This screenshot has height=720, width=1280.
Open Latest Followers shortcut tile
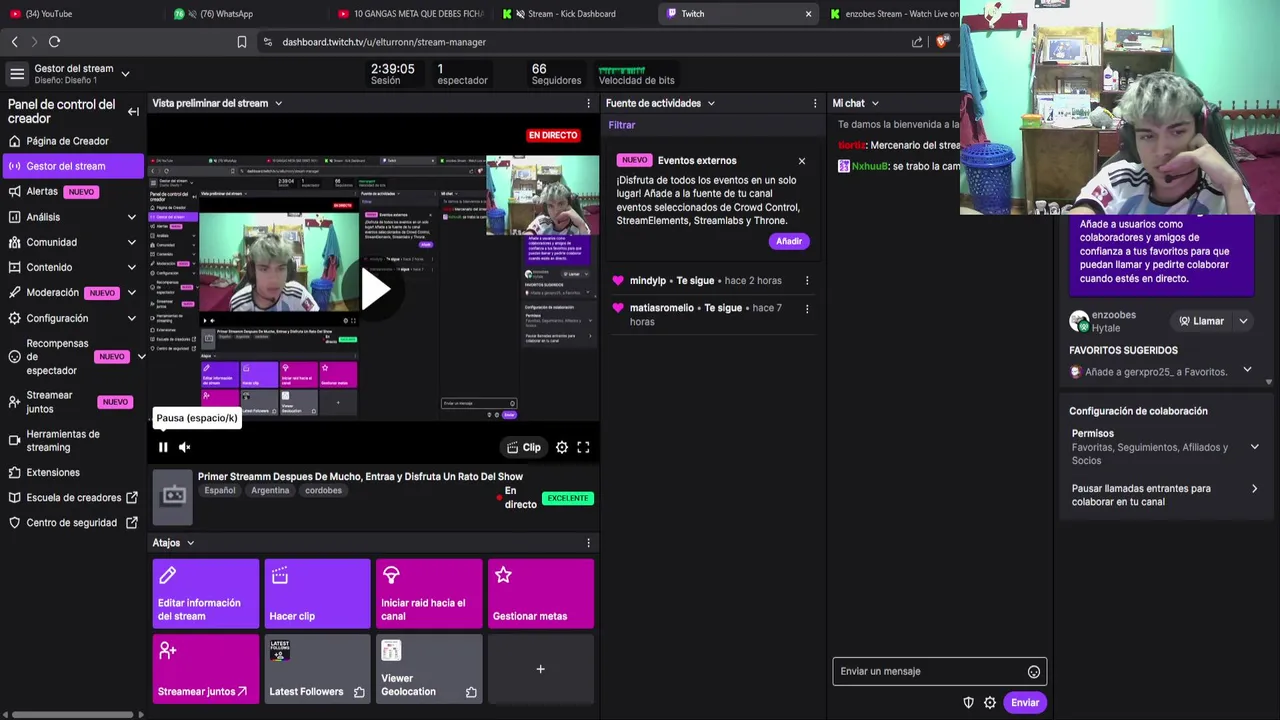[x=318, y=669]
